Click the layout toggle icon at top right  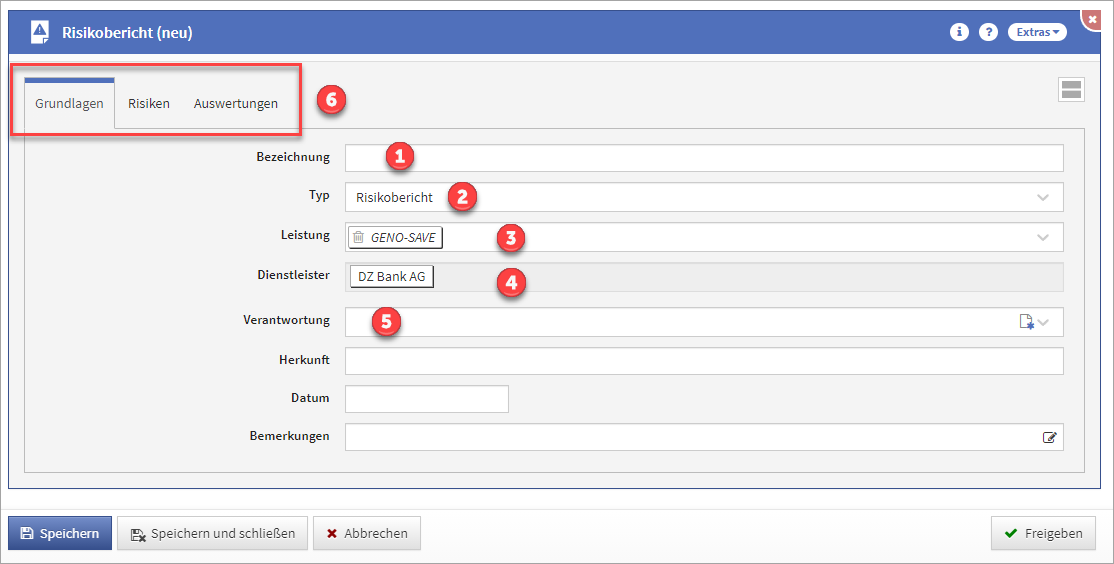(x=1071, y=90)
